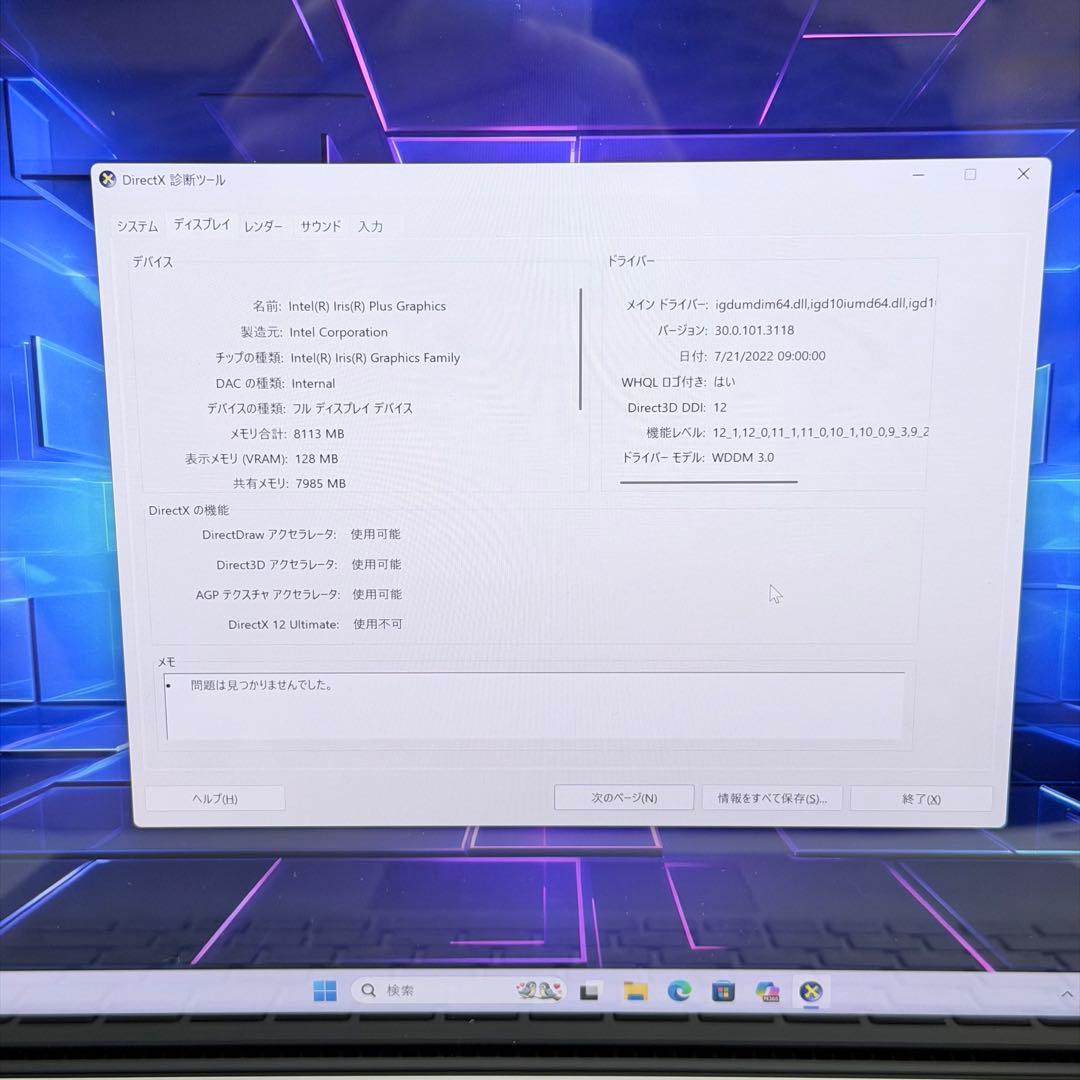This screenshot has height=1080, width=1080.
Task: Click the driver panel horizontal scrollbar
Action: 709,482
